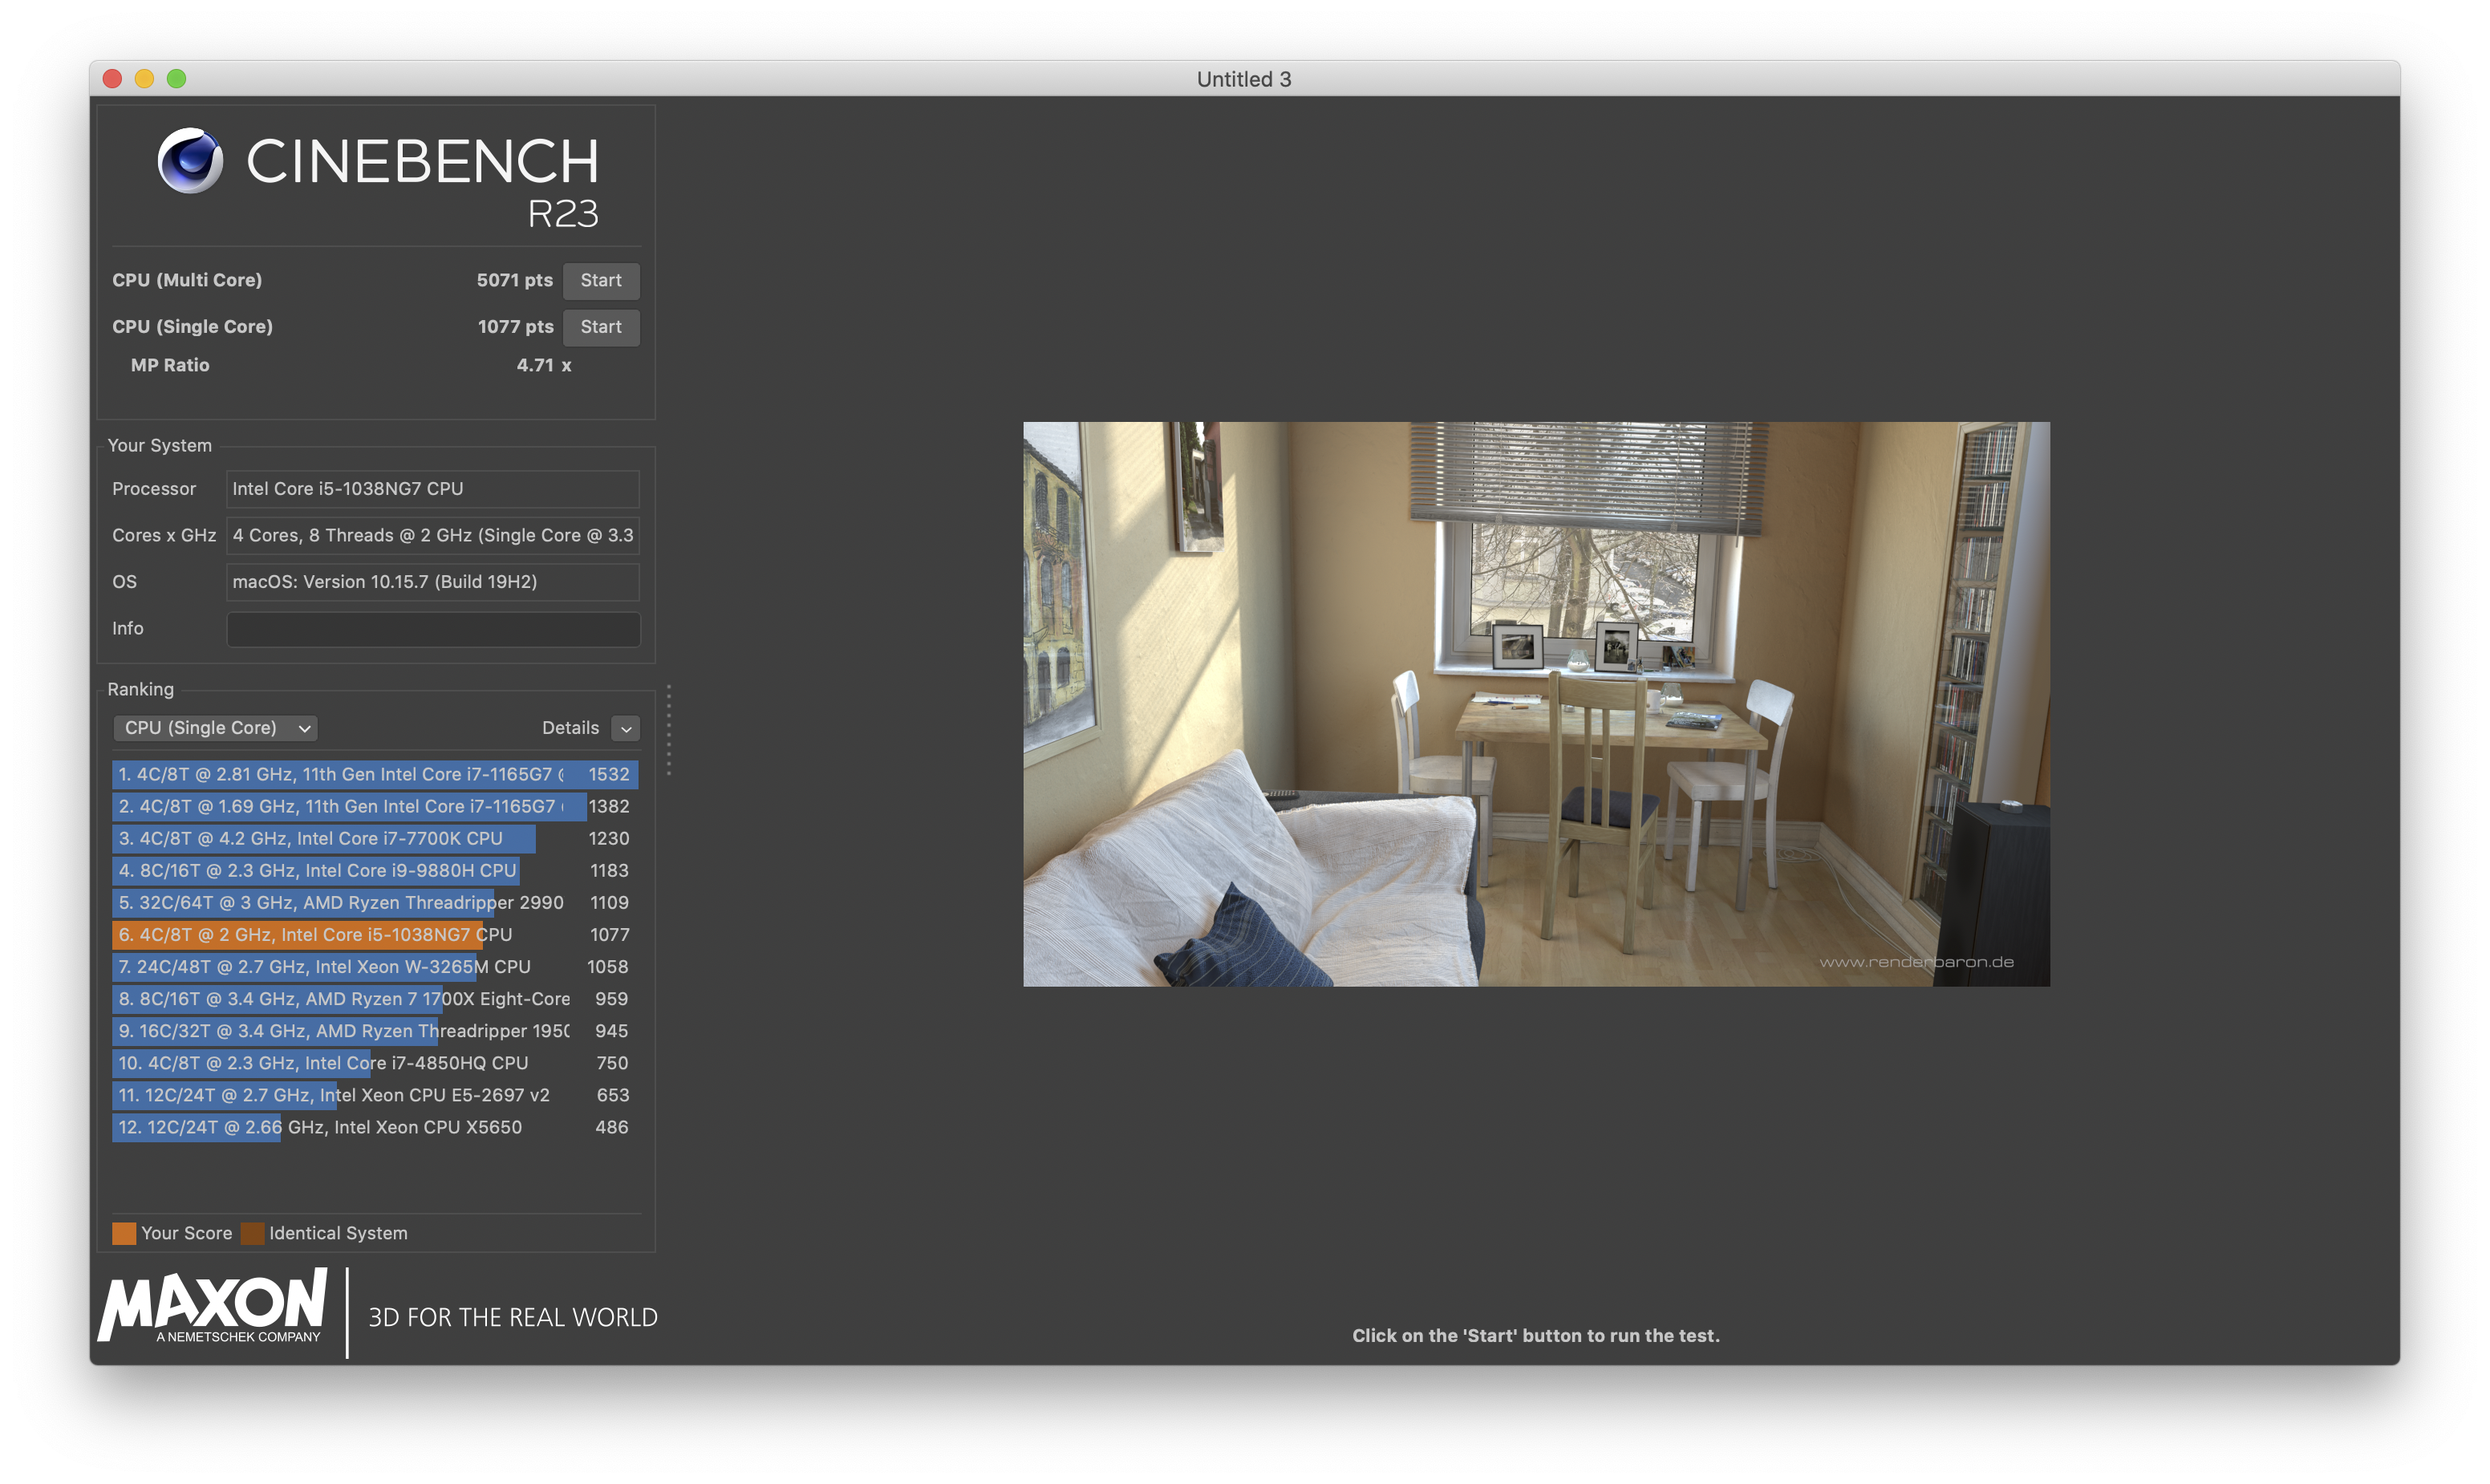Select ranking row 4 Intel Core i9-9880H
Image resolution: width=2490 pixels, height=1484 pixels.
[375, 871]
